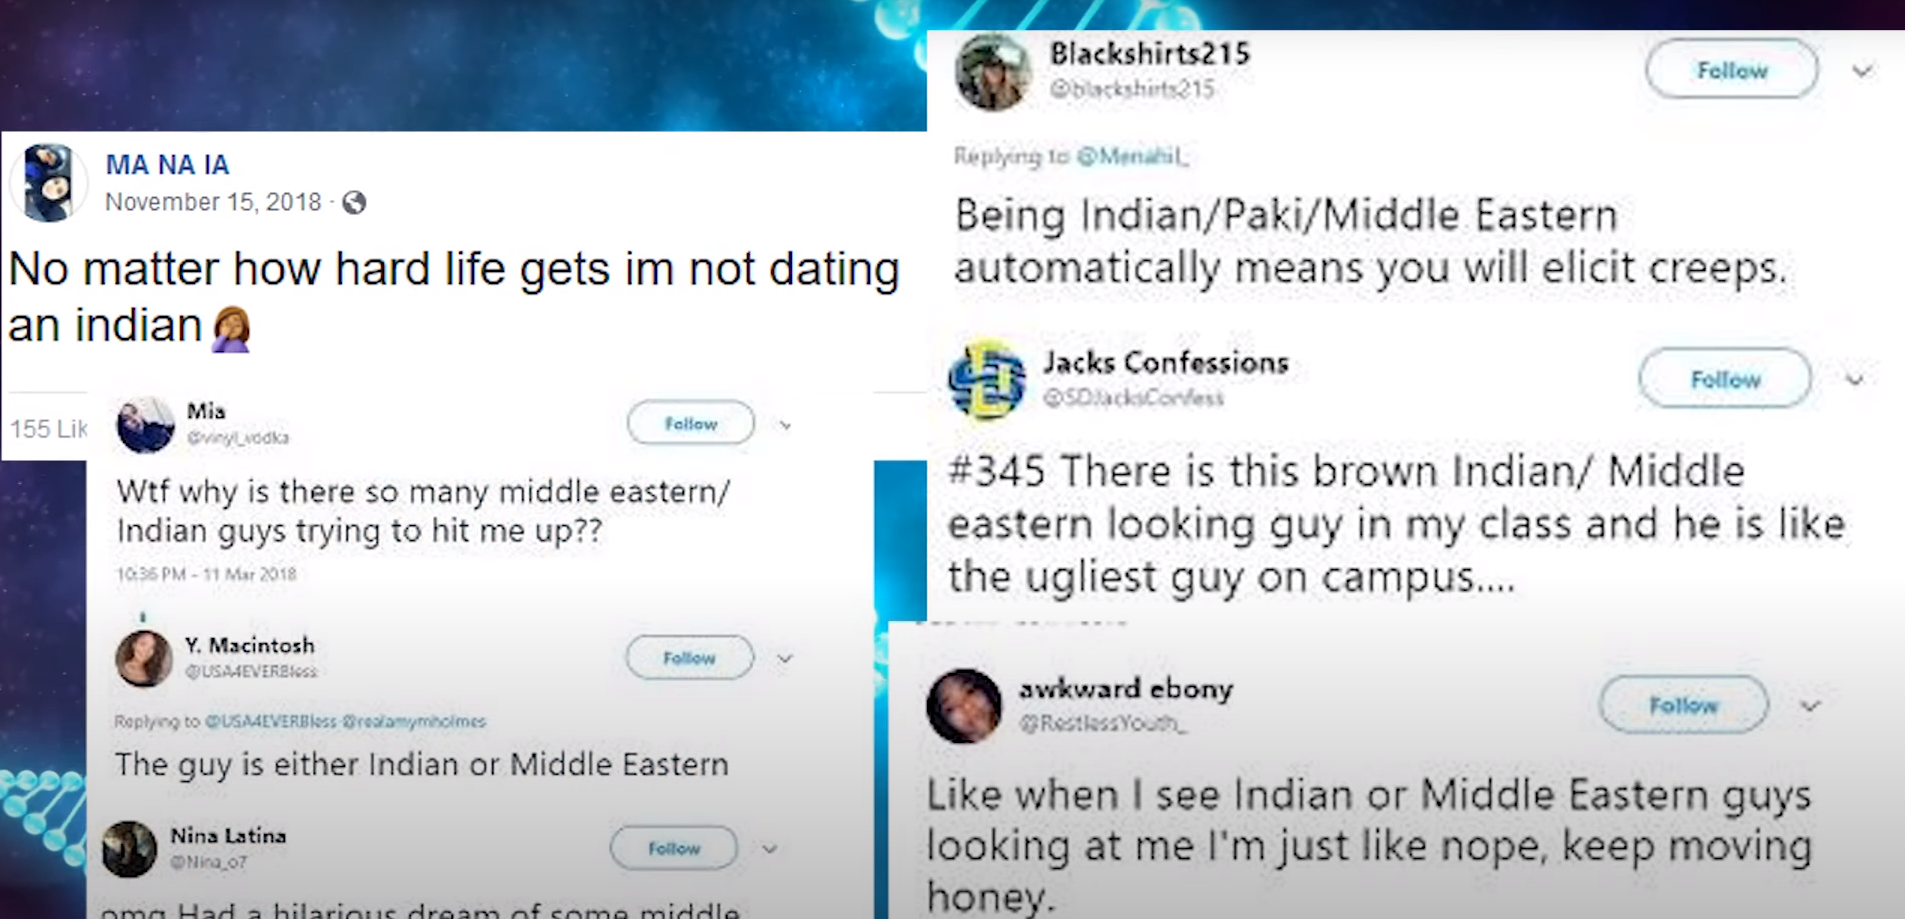This screenshot has height=919, width=1905.
Task: Click Blackshirts215's avatar icon
Action: pyautogui.click(x=992, y=72)
